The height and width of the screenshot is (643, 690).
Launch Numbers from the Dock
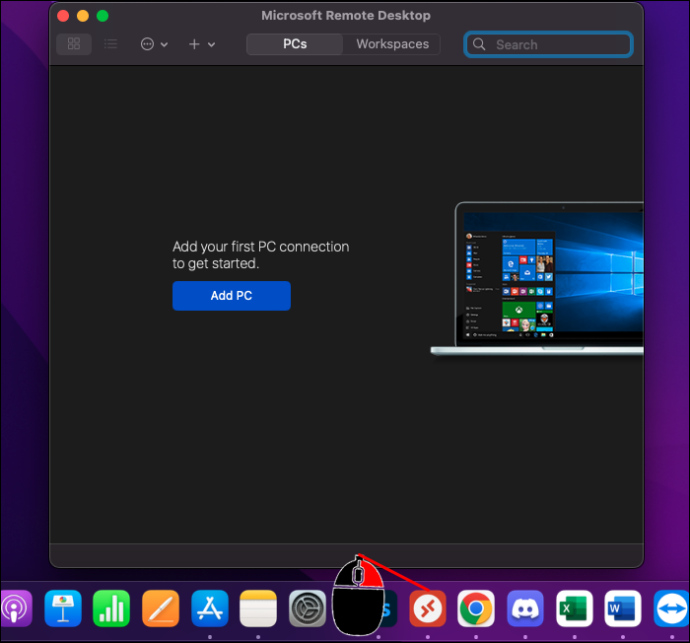coord(111,609)
